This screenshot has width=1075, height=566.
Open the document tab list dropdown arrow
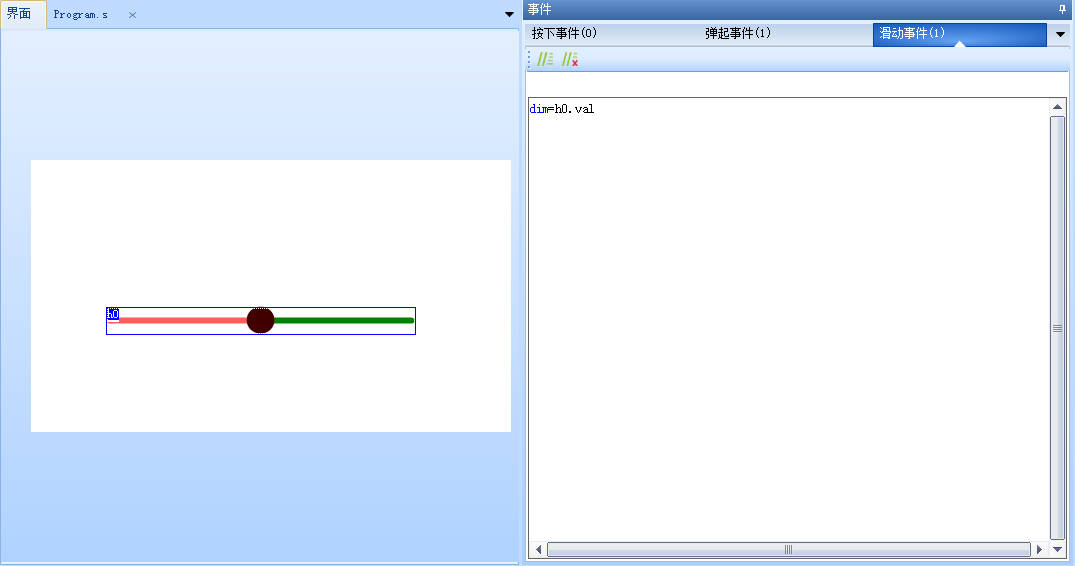pos(509,15)
